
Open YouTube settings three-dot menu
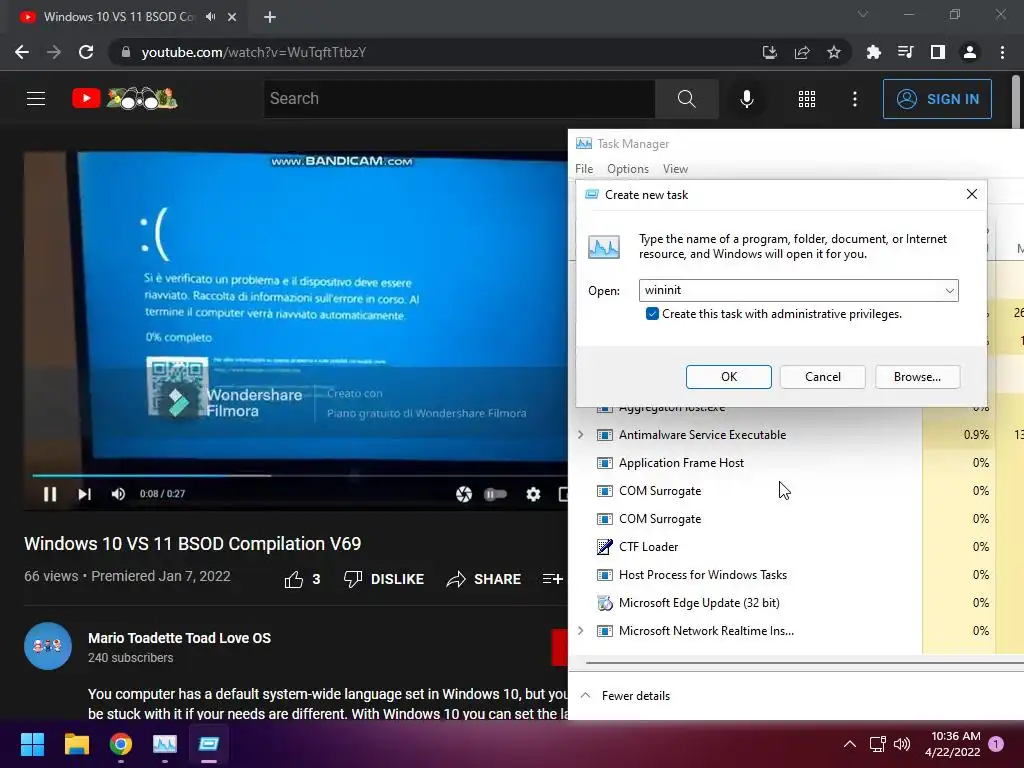[855, 99]
